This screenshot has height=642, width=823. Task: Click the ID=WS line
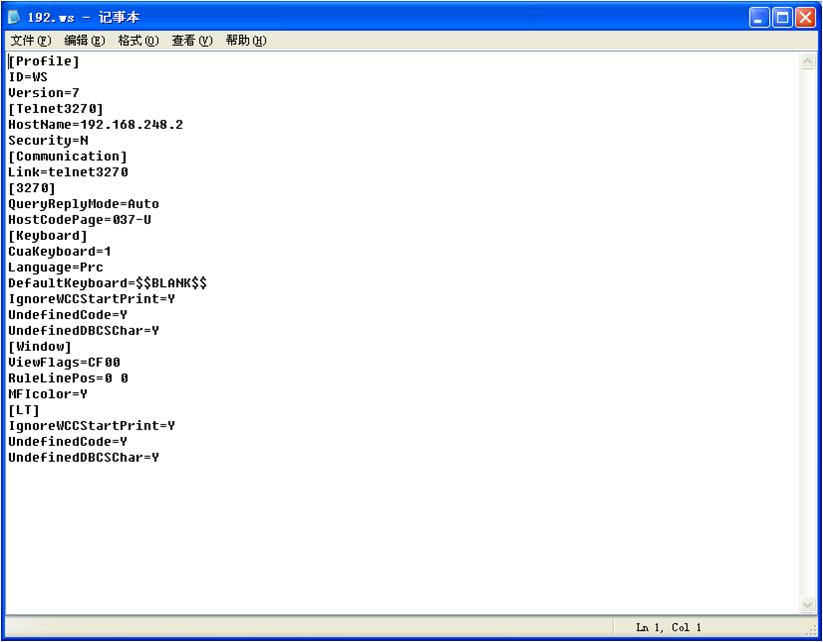(x=28, y=77)
